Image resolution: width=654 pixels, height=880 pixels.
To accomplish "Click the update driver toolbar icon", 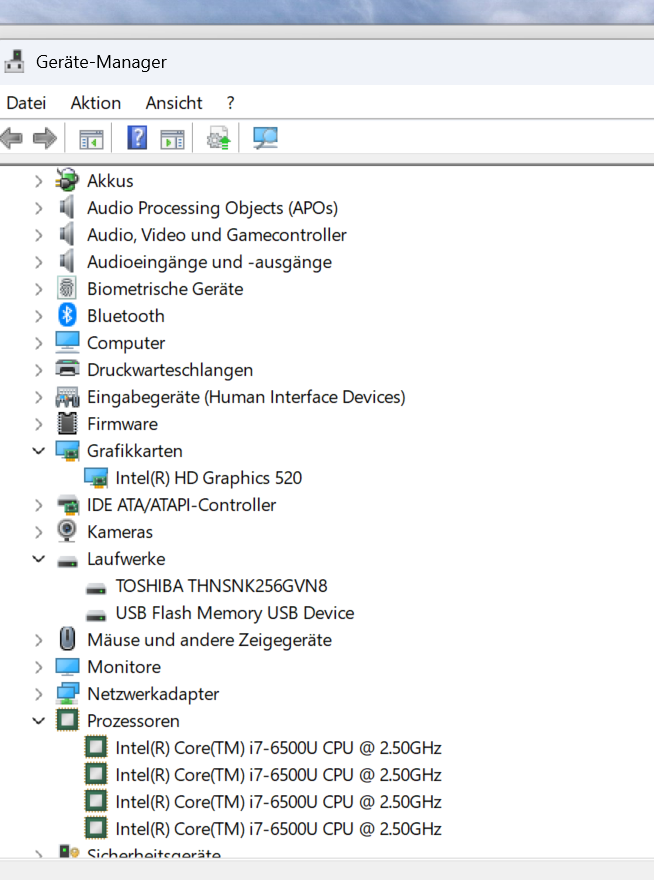I will click(218, 138).
